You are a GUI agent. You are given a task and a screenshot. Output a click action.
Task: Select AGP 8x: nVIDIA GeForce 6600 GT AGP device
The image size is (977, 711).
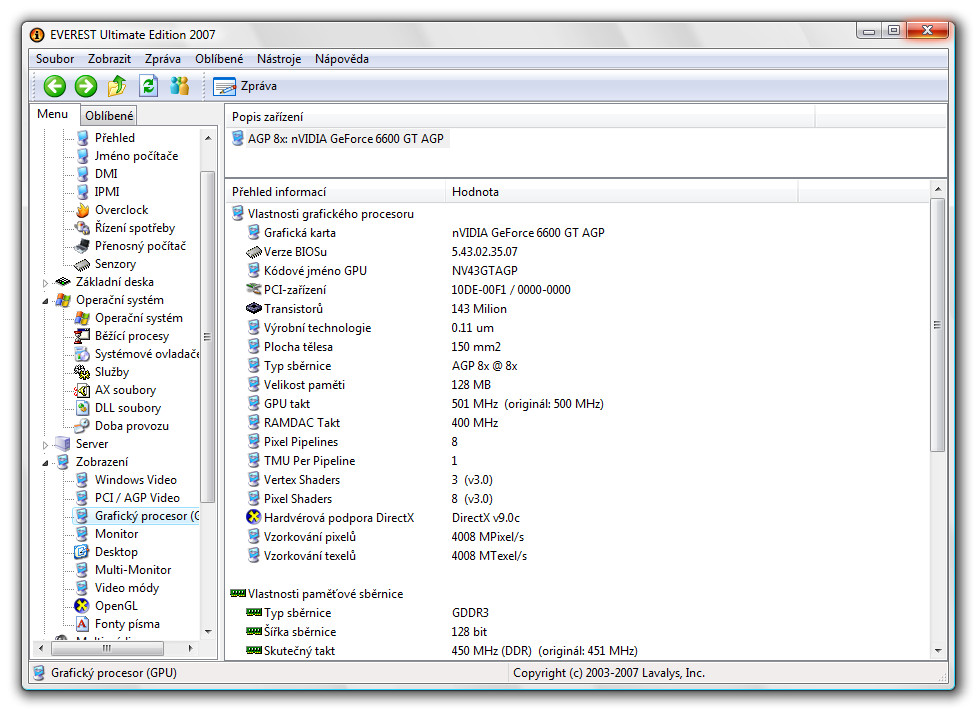[345, 138]
